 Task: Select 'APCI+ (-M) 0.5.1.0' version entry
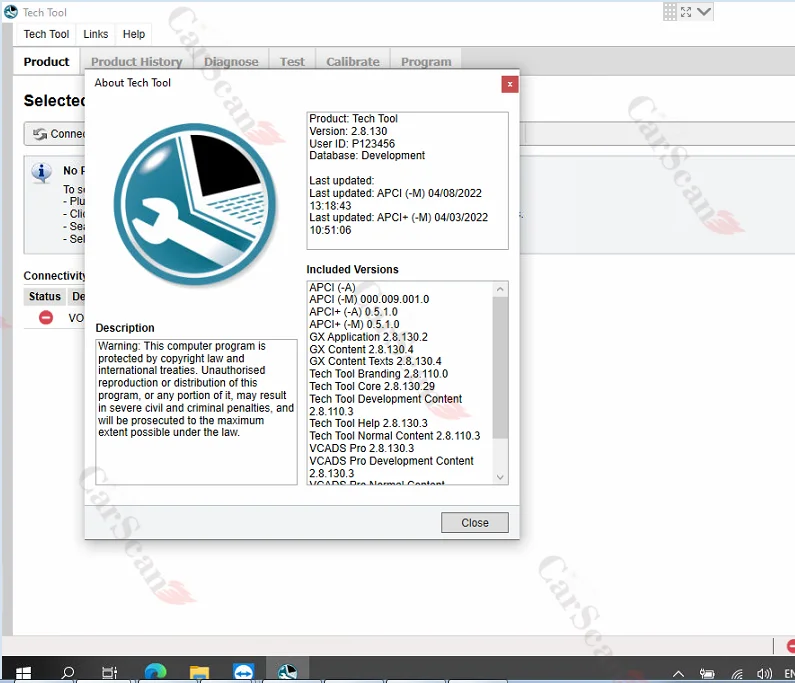pyautogui.click(x=354, y=325)
